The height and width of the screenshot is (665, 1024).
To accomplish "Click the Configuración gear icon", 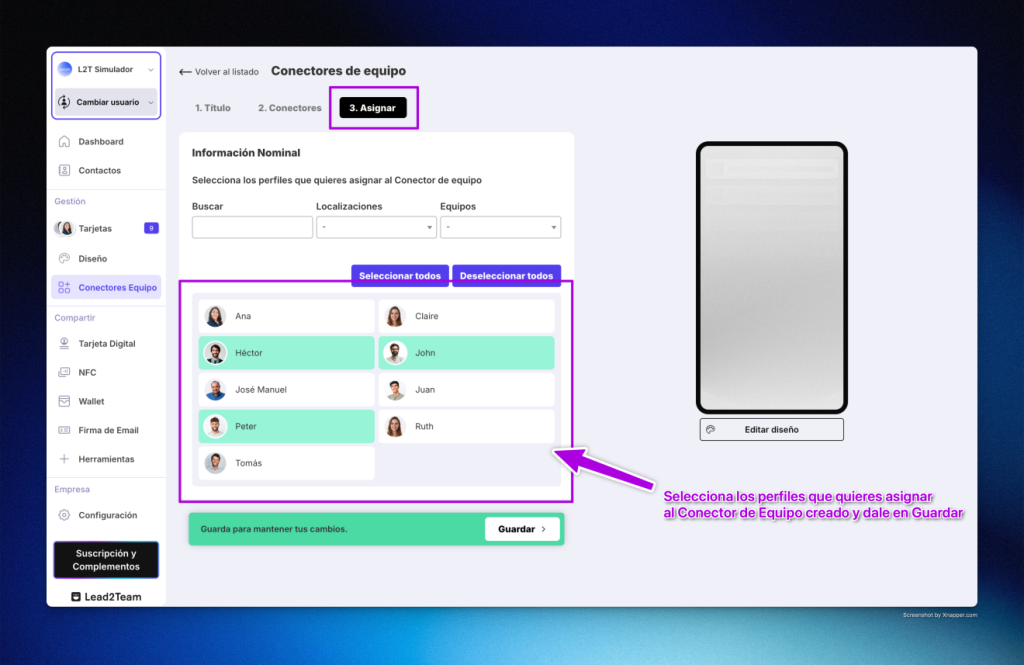I will click(x=64, y=516).
